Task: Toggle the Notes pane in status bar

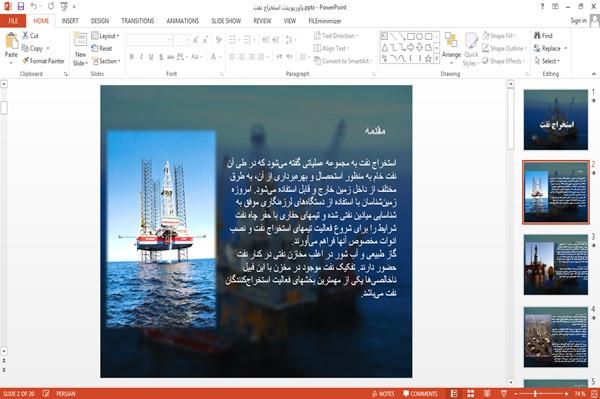Action: 383,393
